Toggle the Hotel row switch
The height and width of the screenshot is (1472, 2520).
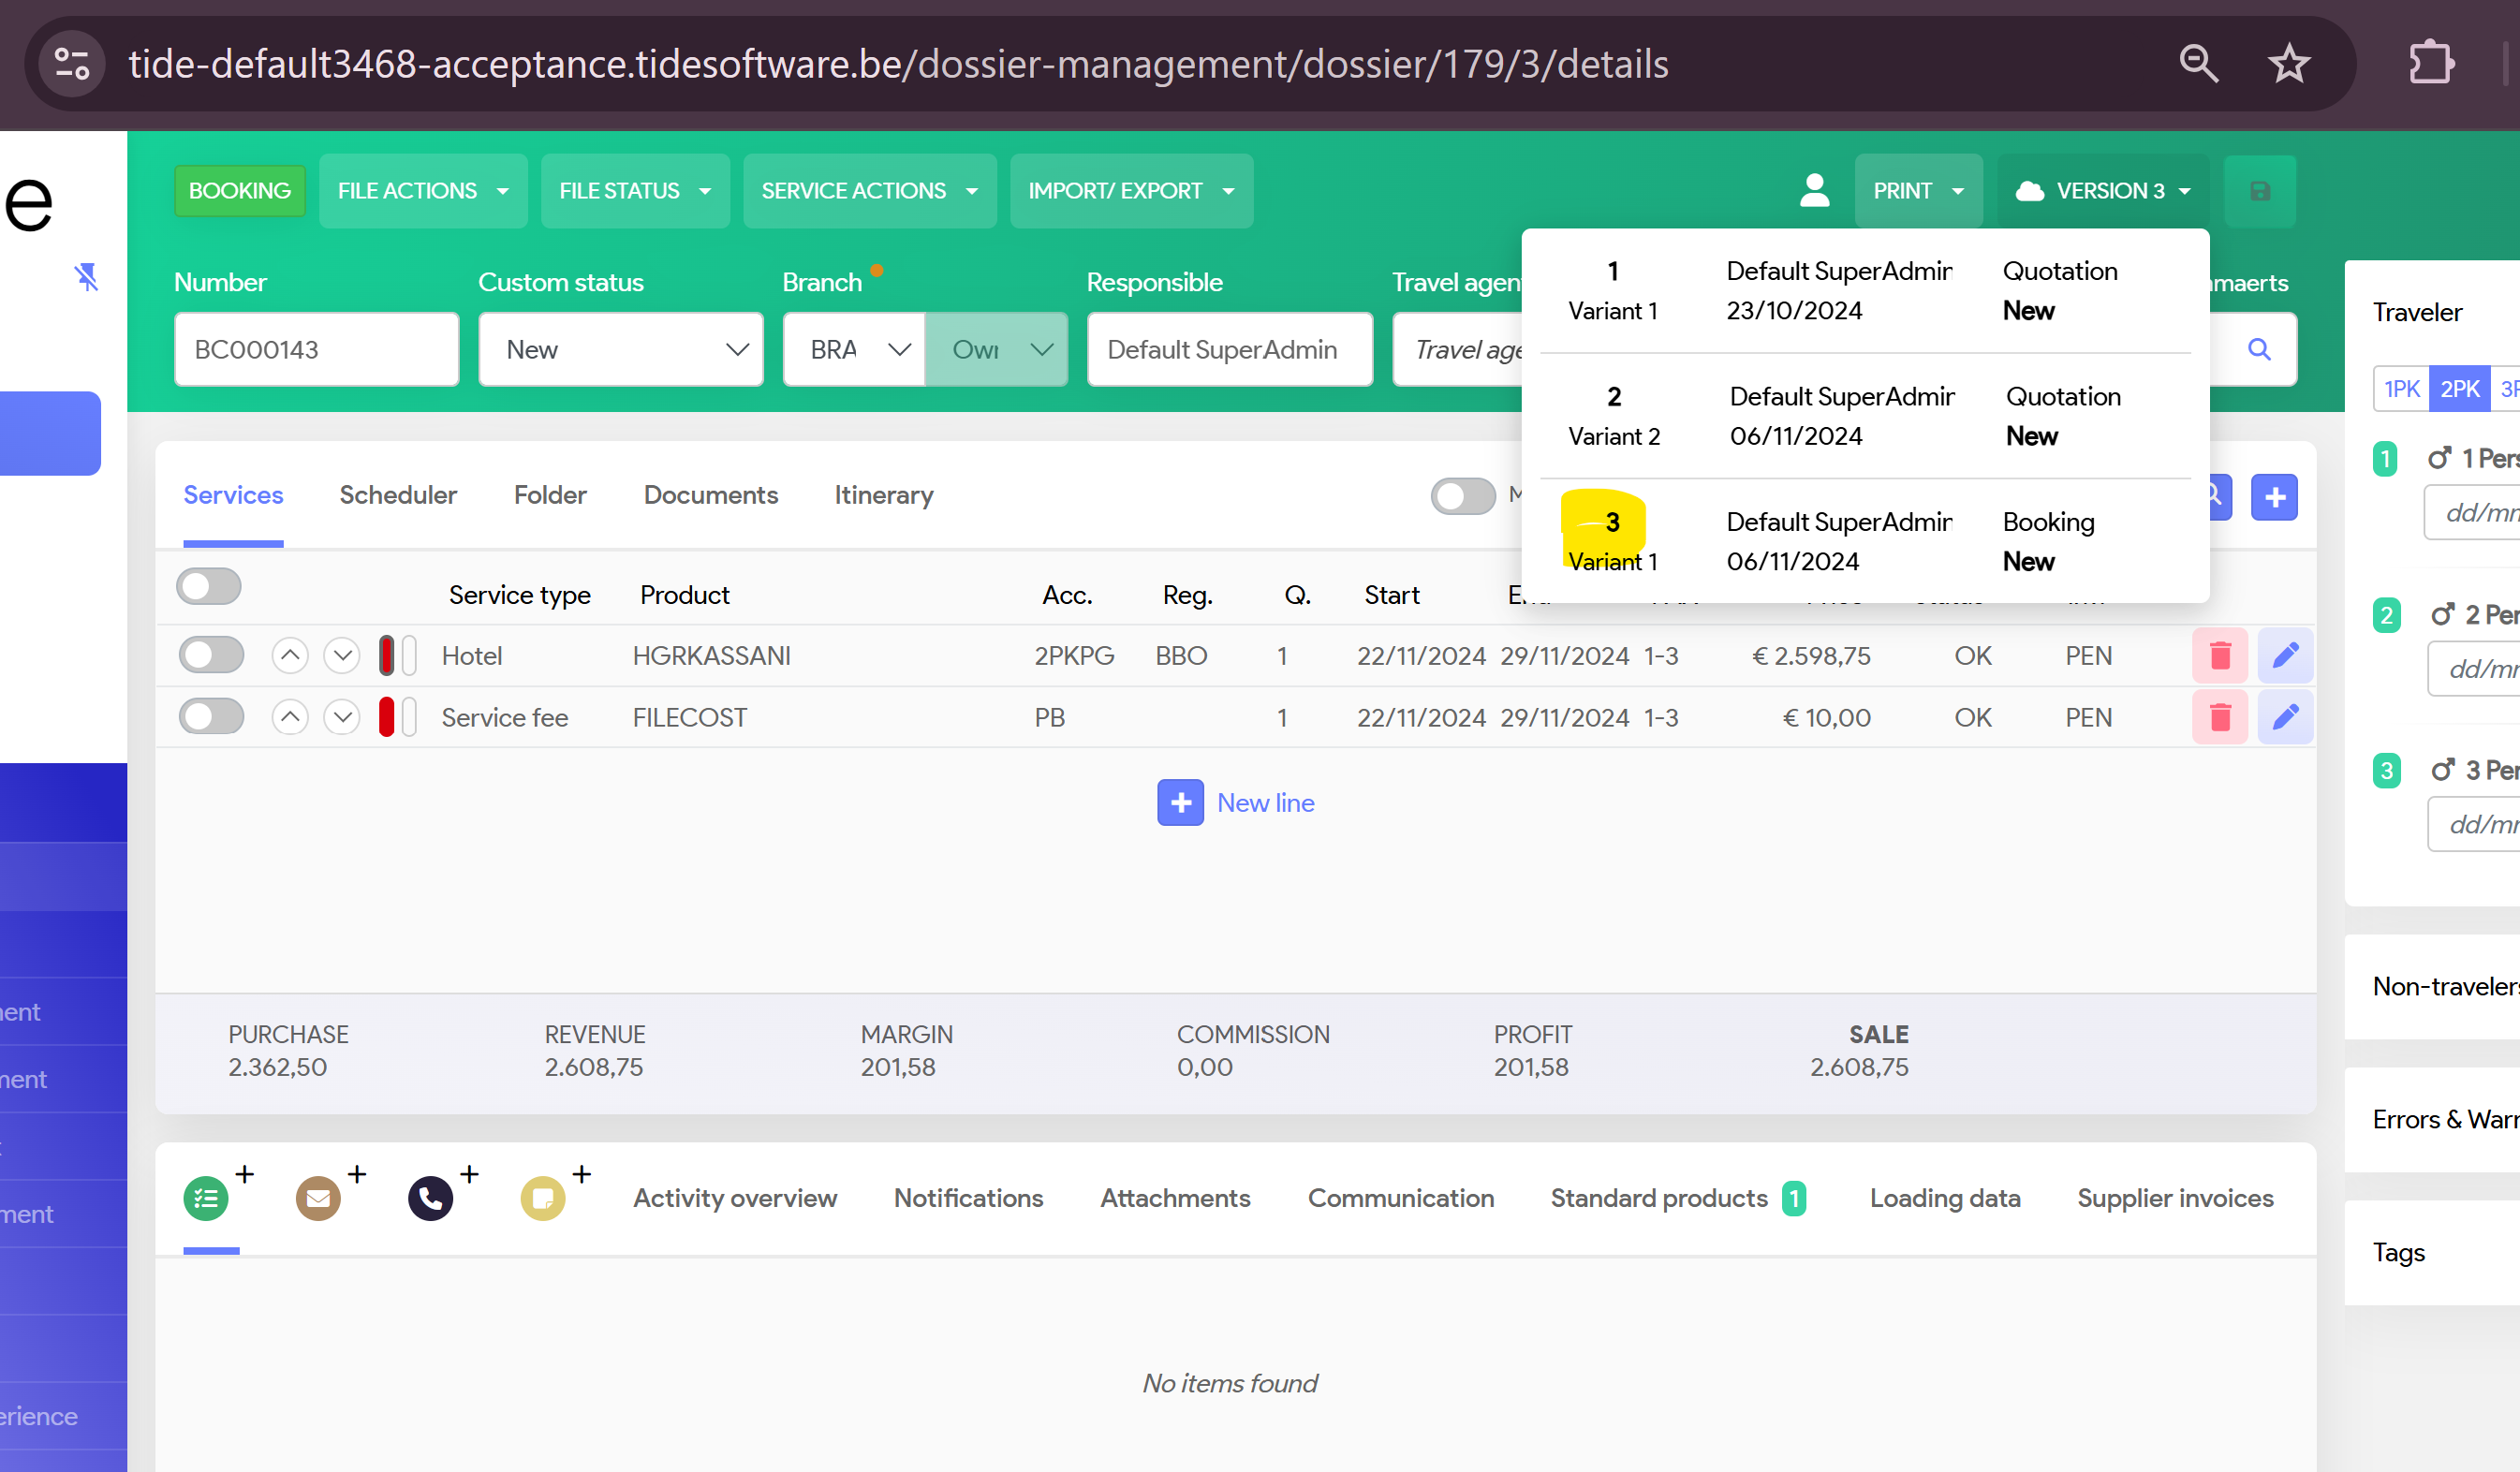tap(211, 656)
